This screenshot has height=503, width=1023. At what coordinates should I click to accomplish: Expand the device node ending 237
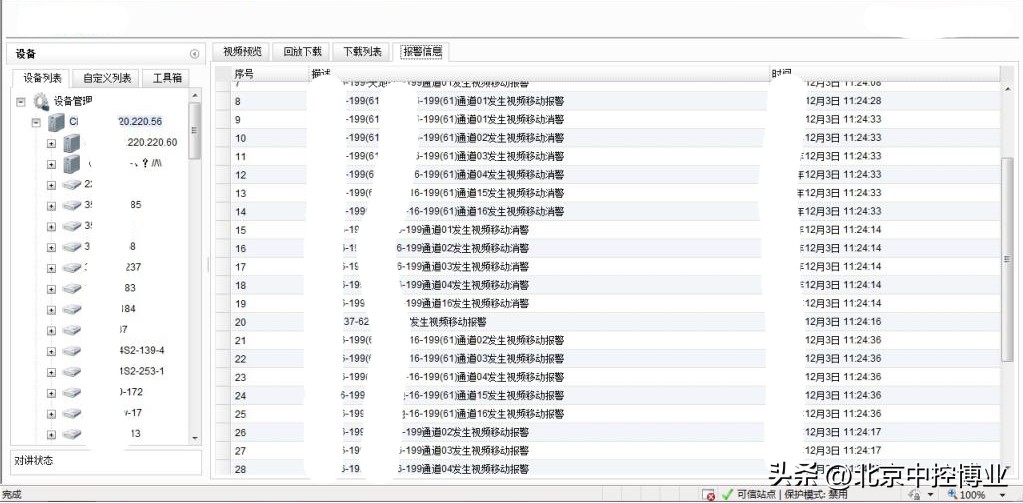52,268
